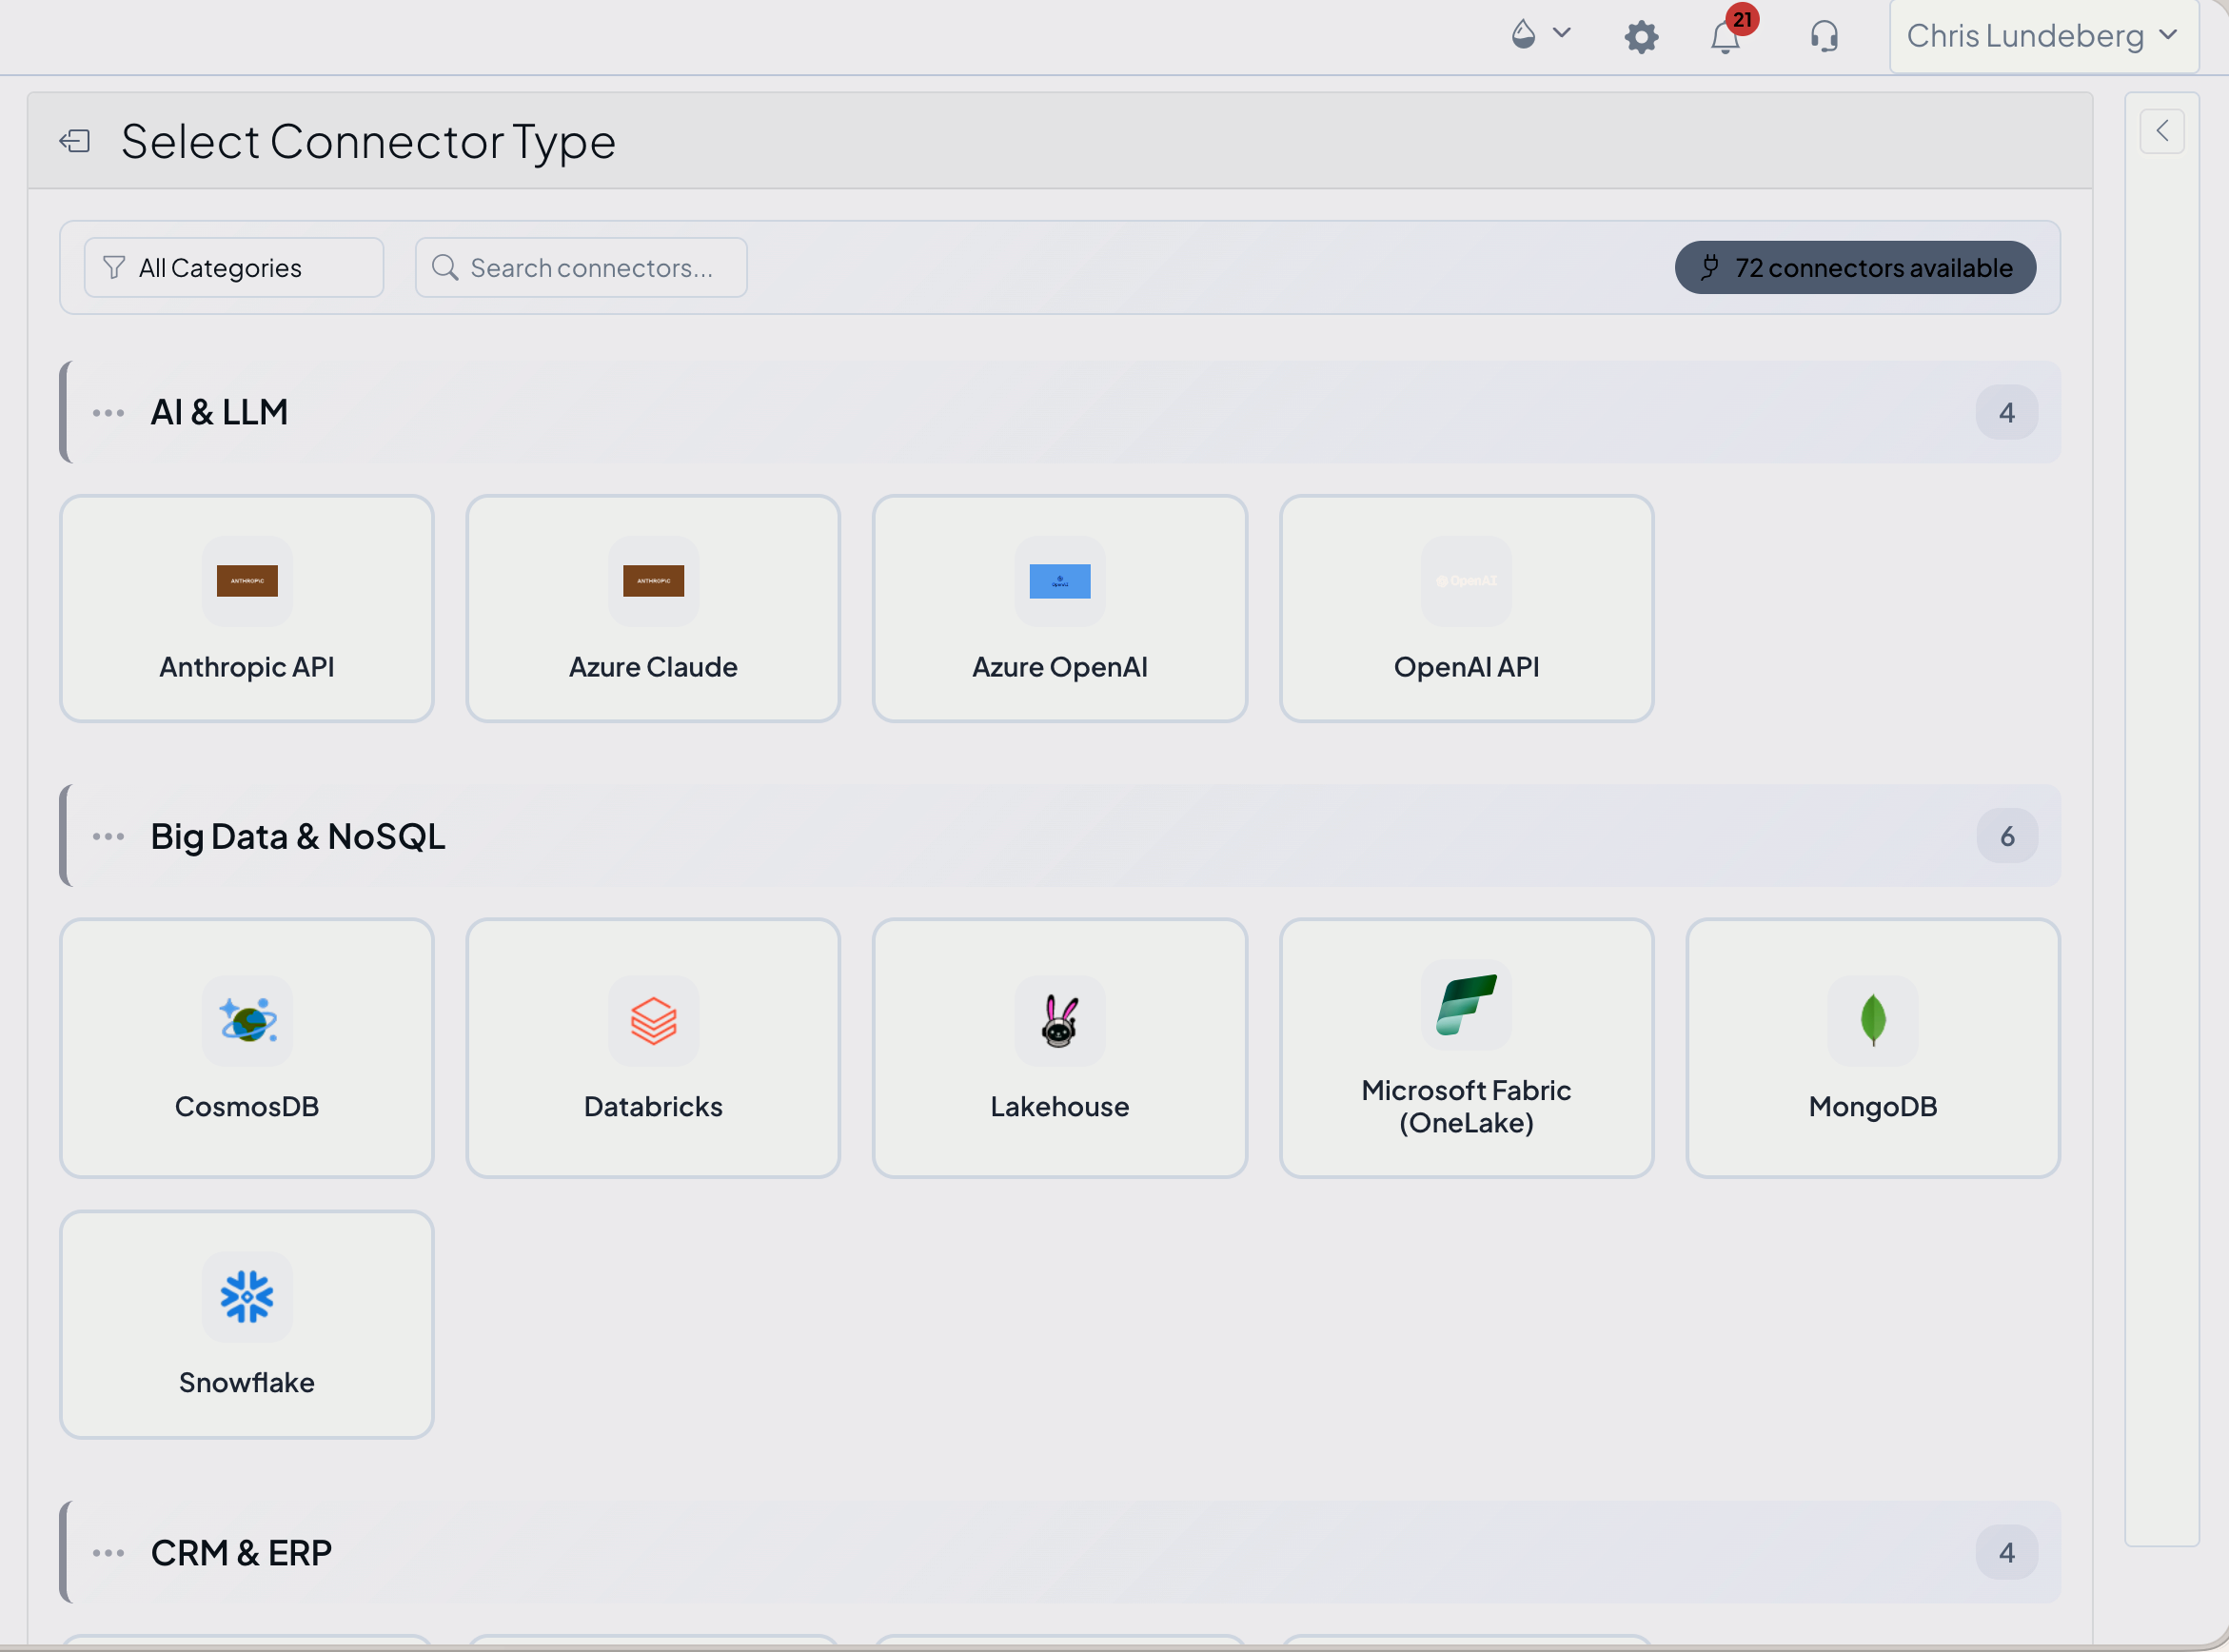2229x1652 pixels.
Task: Go back using the exit arrow icon
Action: 75,141
